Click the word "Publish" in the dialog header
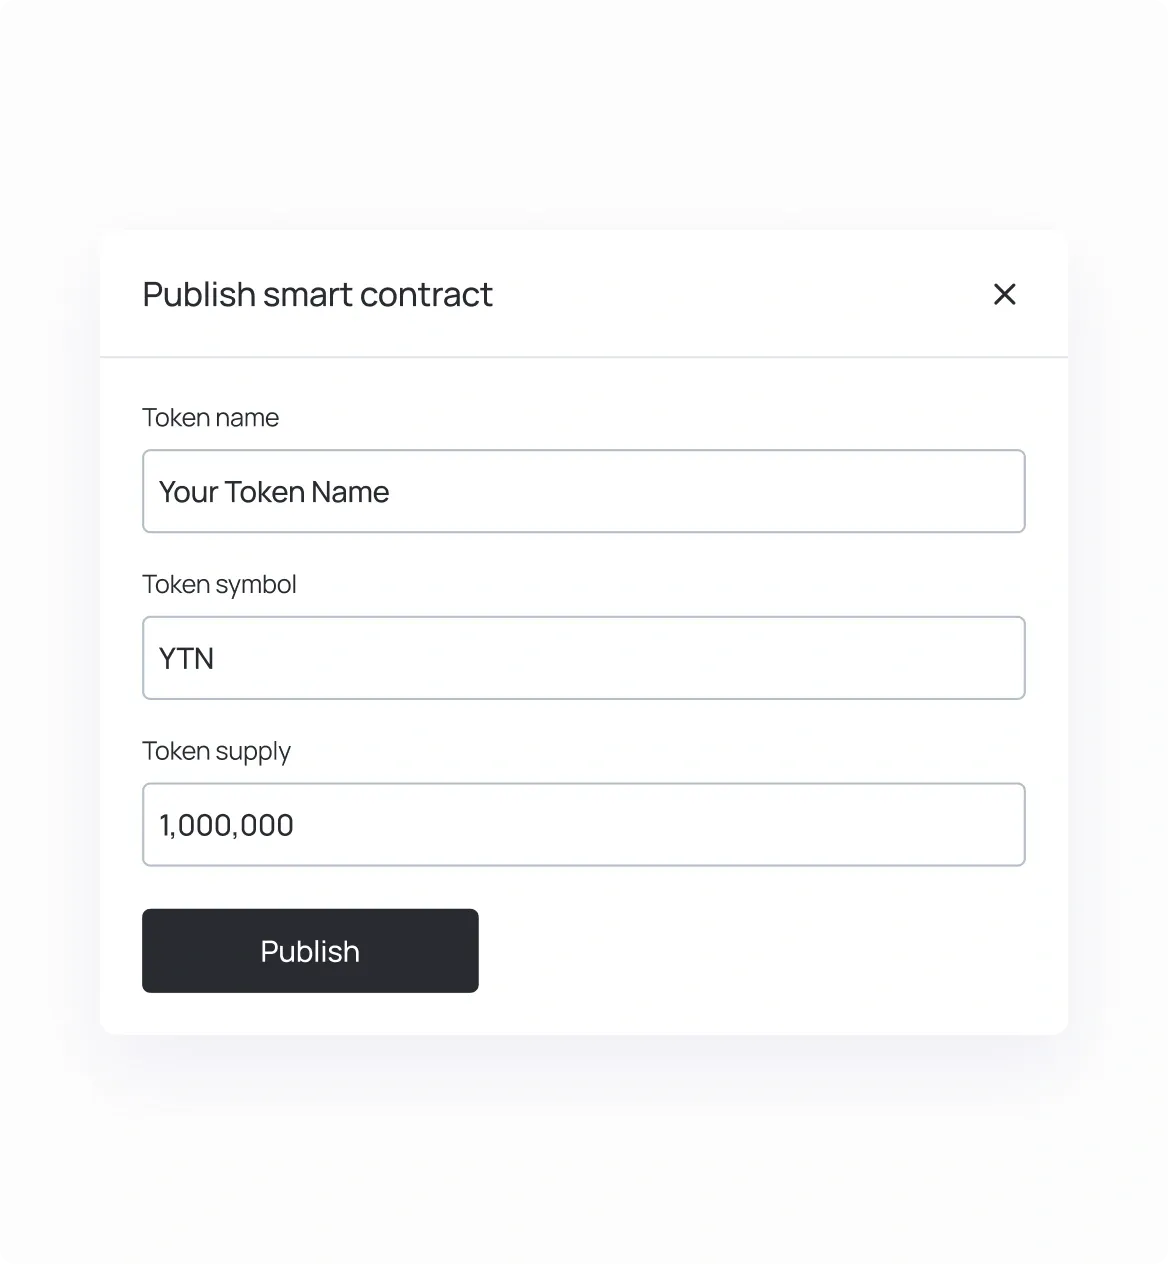Screen dimensions: 1168x1264 (x=199, y=295)
